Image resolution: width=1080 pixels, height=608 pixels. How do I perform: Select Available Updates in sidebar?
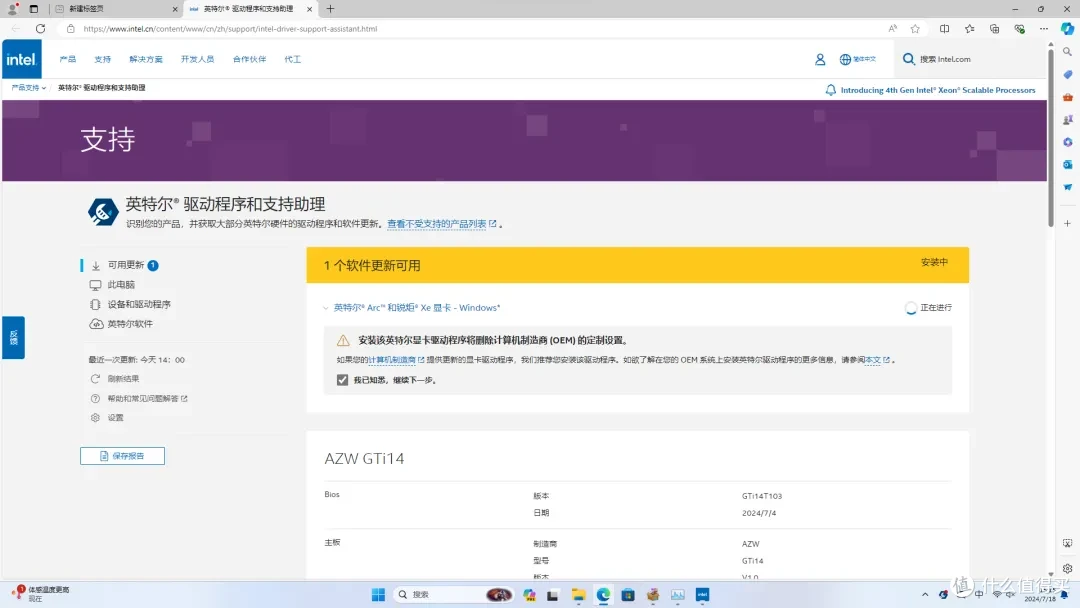(x=126, y=265)
